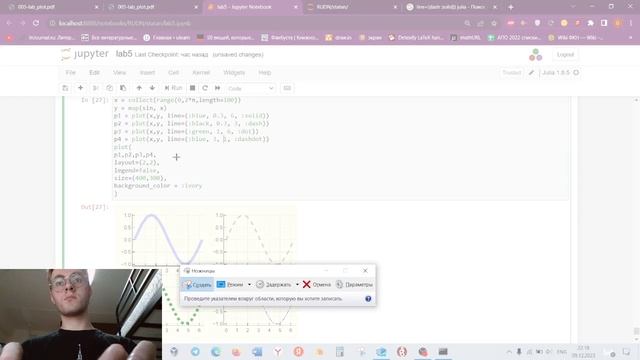Click the Julia 1.8.5 kernel status circle
Image resolution: width=640 pixels, height=360 pixels.
click(x=576, y=73)
